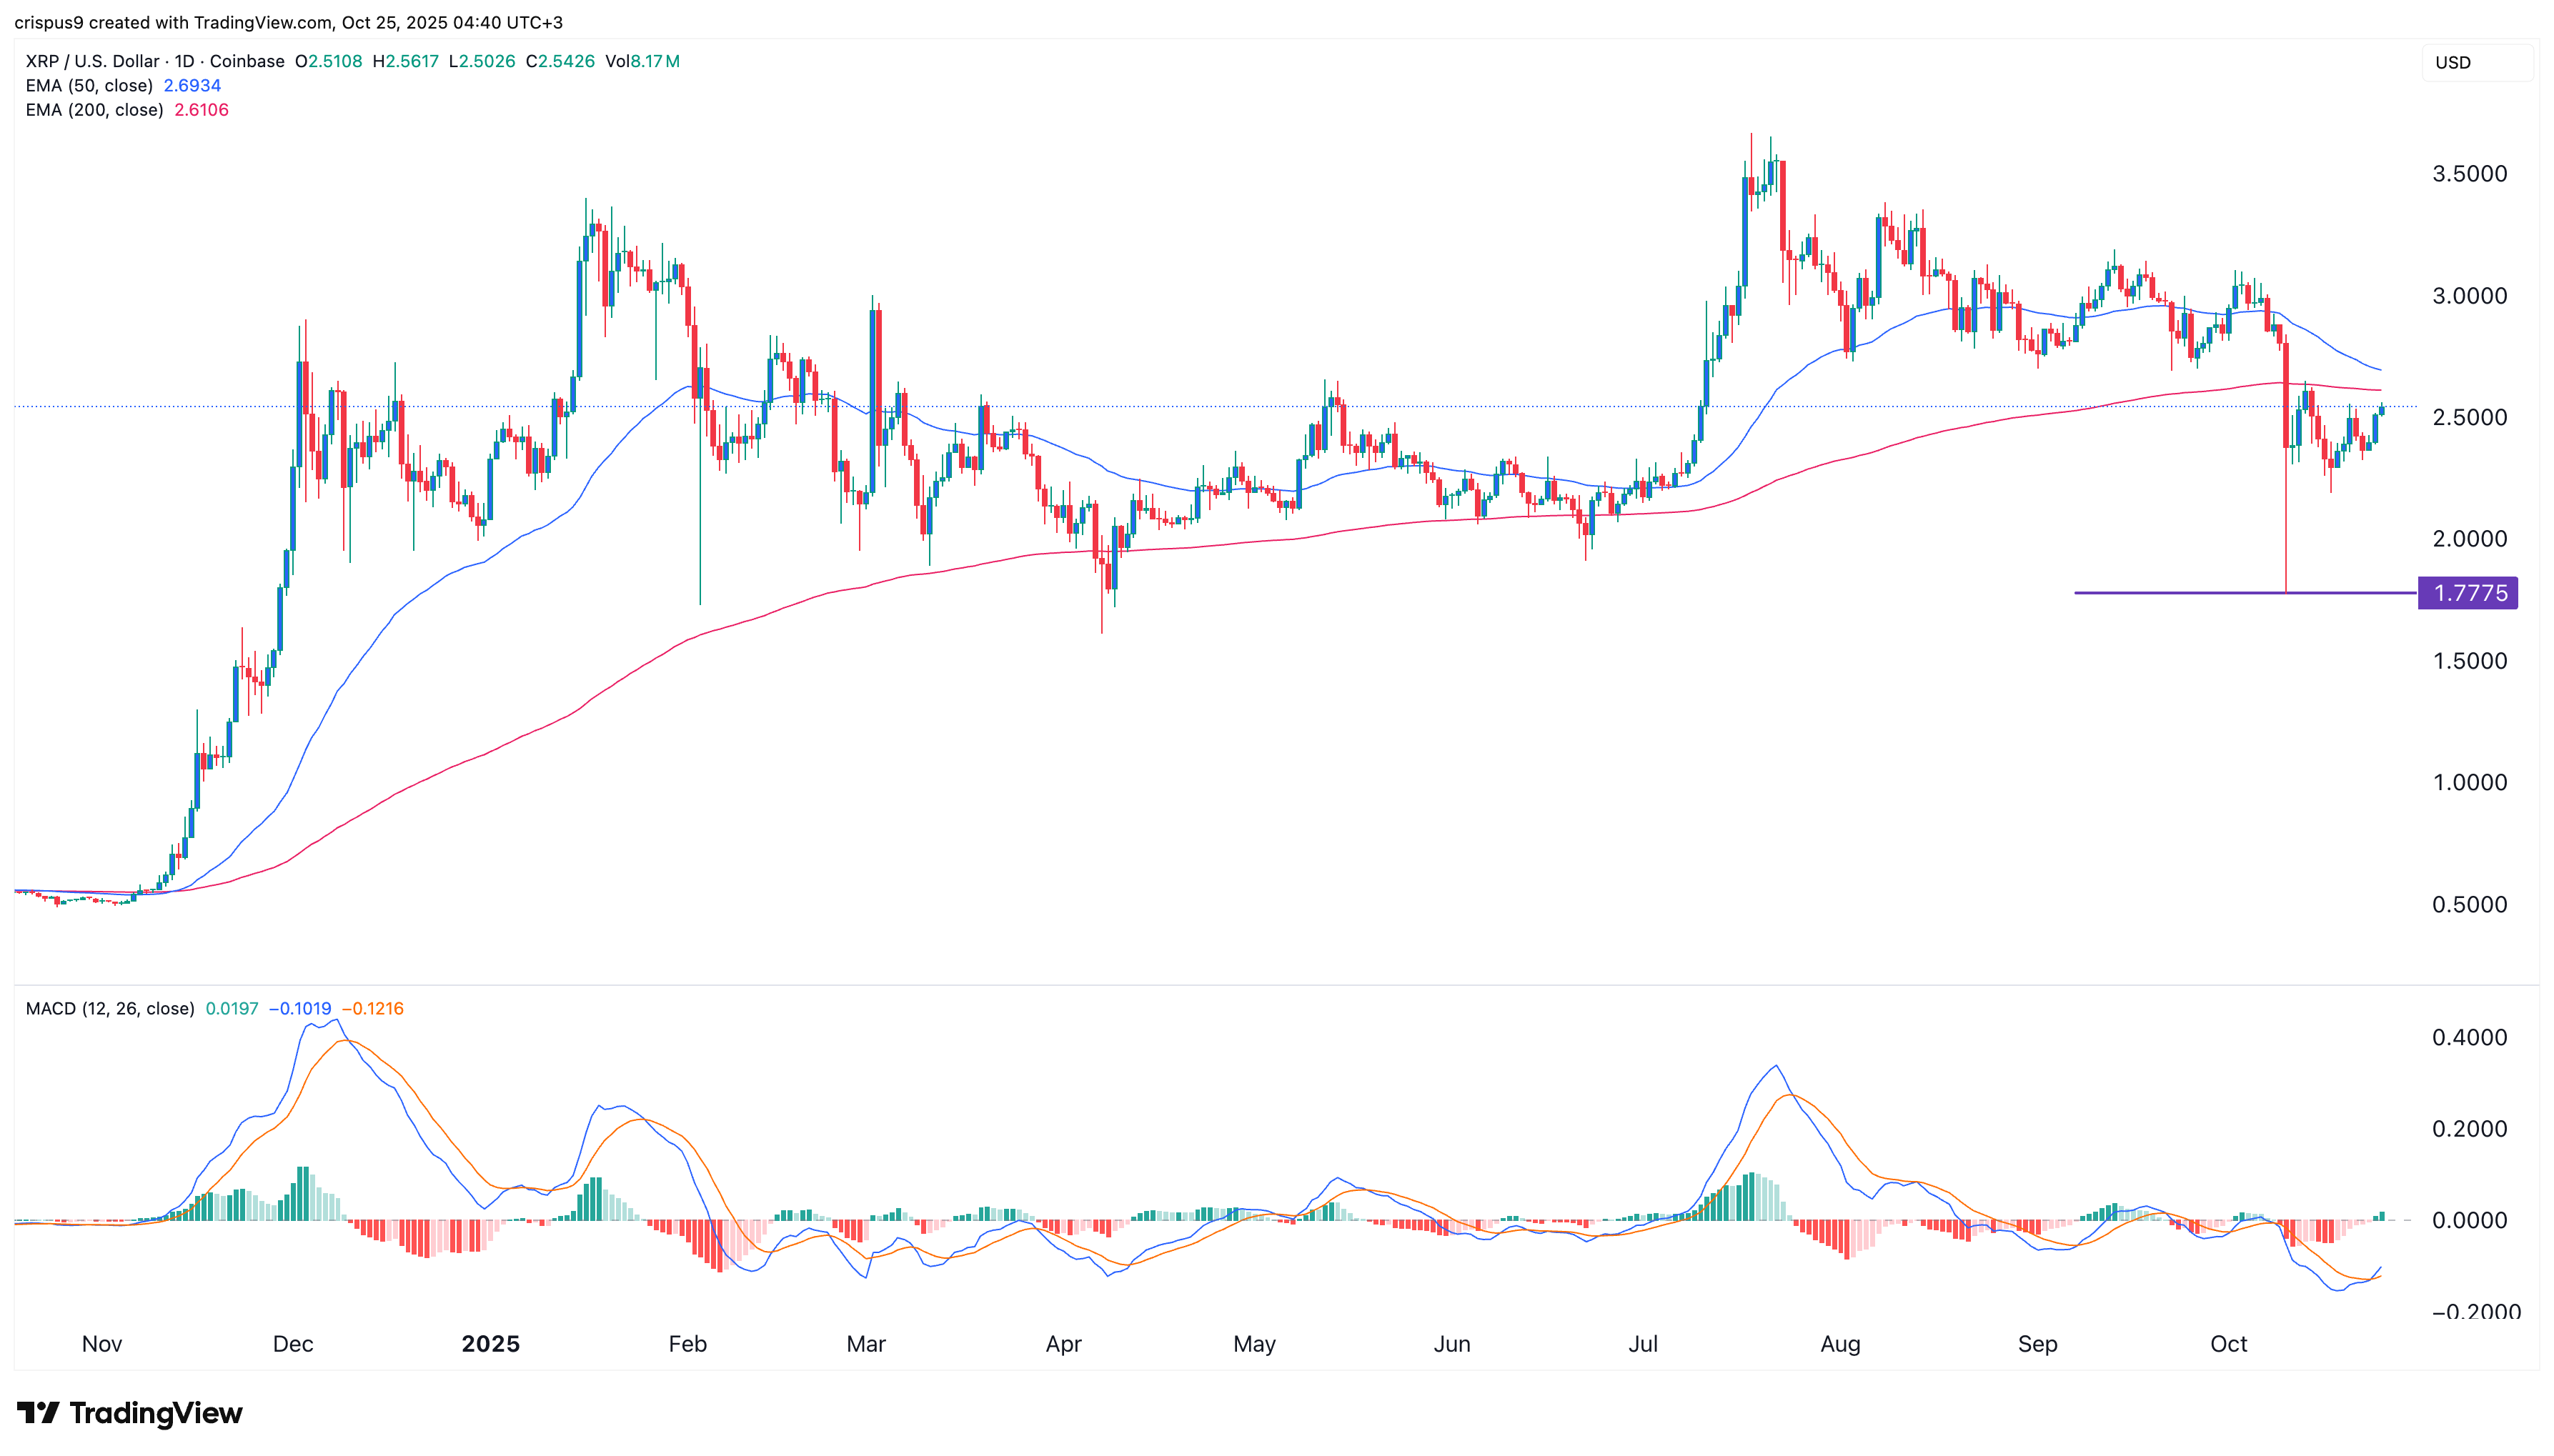Click the TradingView logo icon

[x=38, y=1413]
